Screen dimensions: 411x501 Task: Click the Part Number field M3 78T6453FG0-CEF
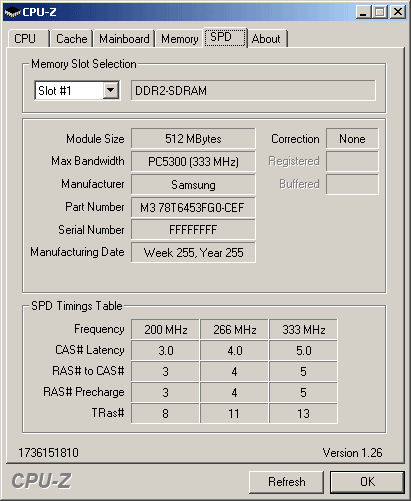(193, 207)
